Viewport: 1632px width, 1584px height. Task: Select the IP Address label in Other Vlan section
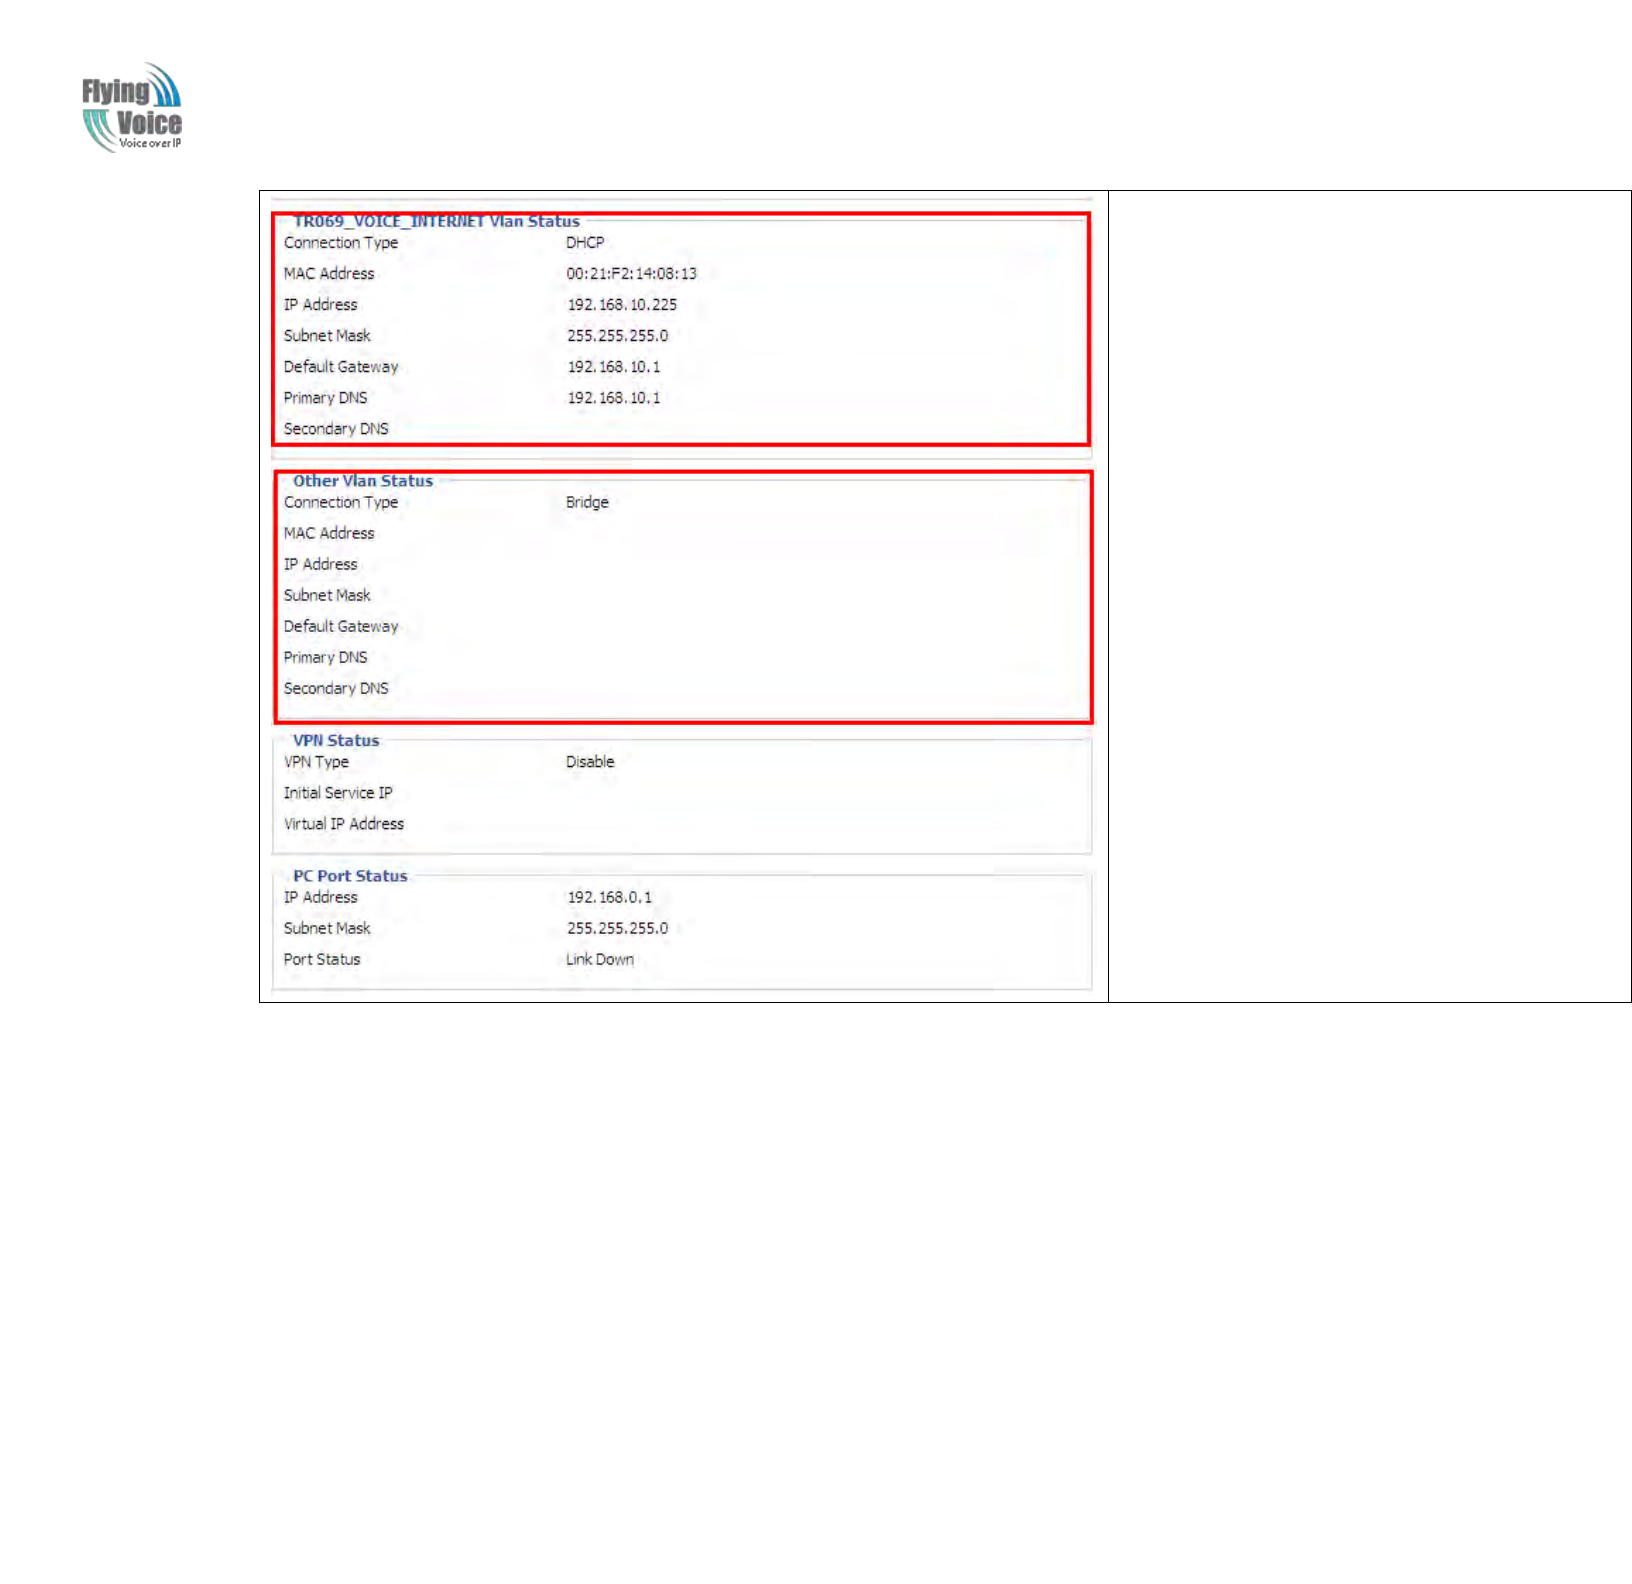tap(320, 564)
